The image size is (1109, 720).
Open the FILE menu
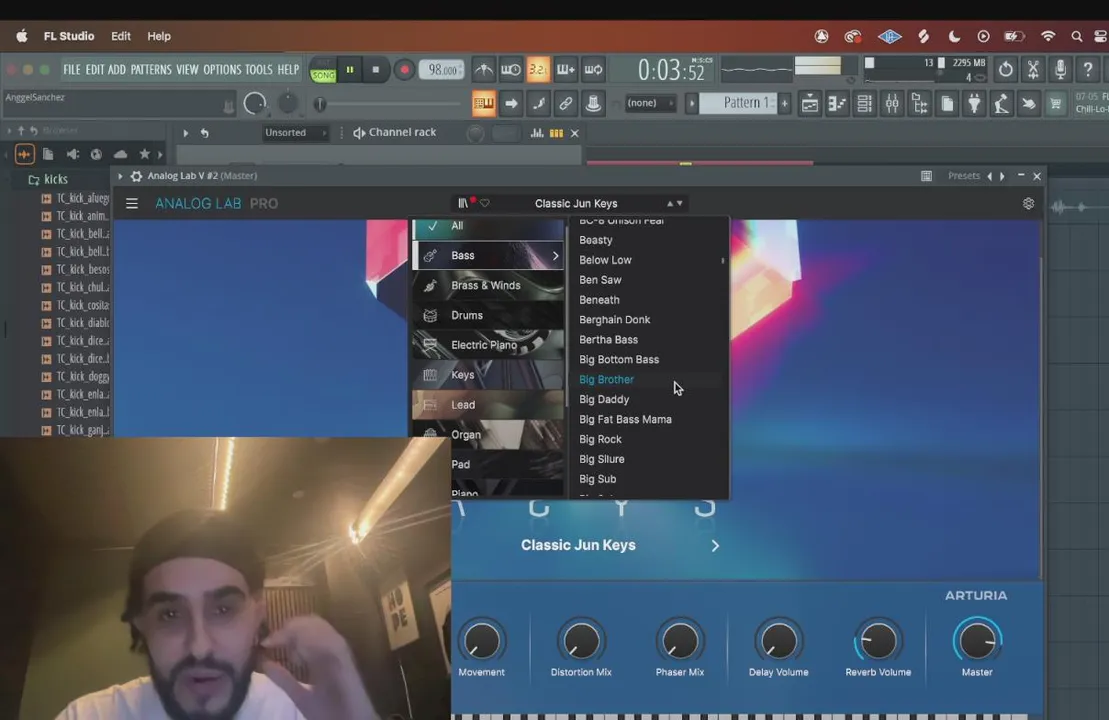click(71, 69)
